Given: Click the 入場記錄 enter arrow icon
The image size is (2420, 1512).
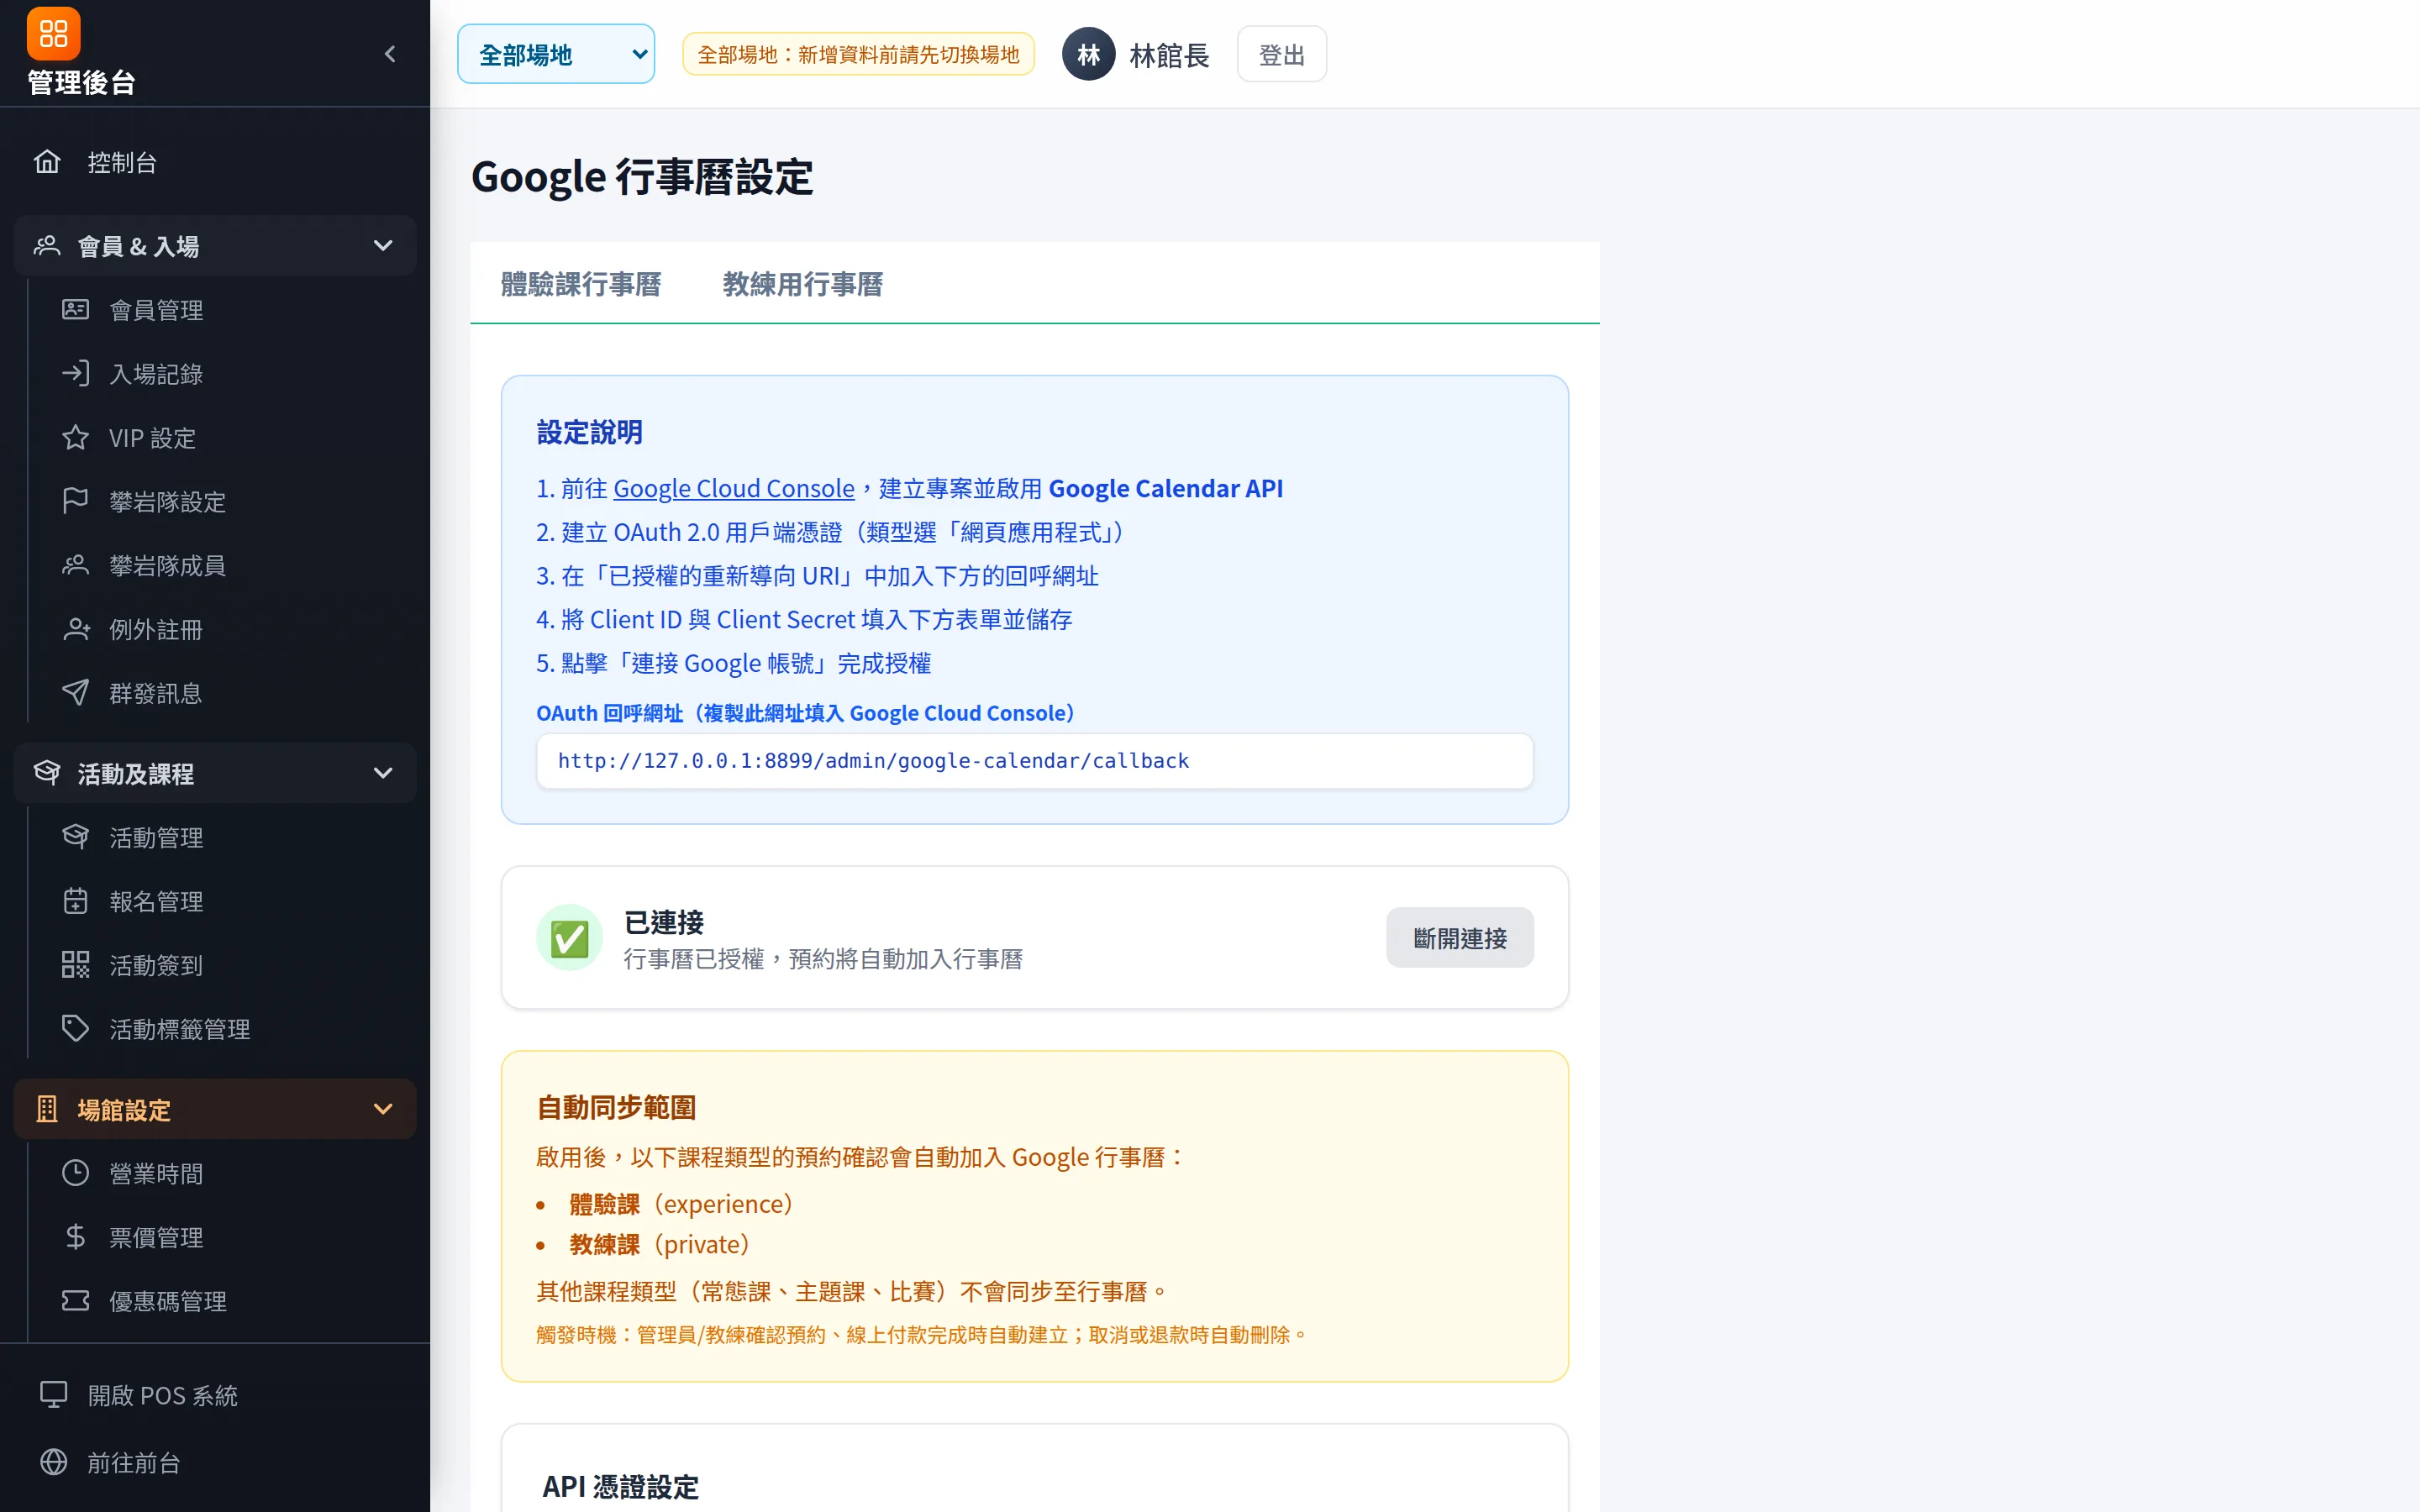Looking at the screenshot, I should [75, 374].
